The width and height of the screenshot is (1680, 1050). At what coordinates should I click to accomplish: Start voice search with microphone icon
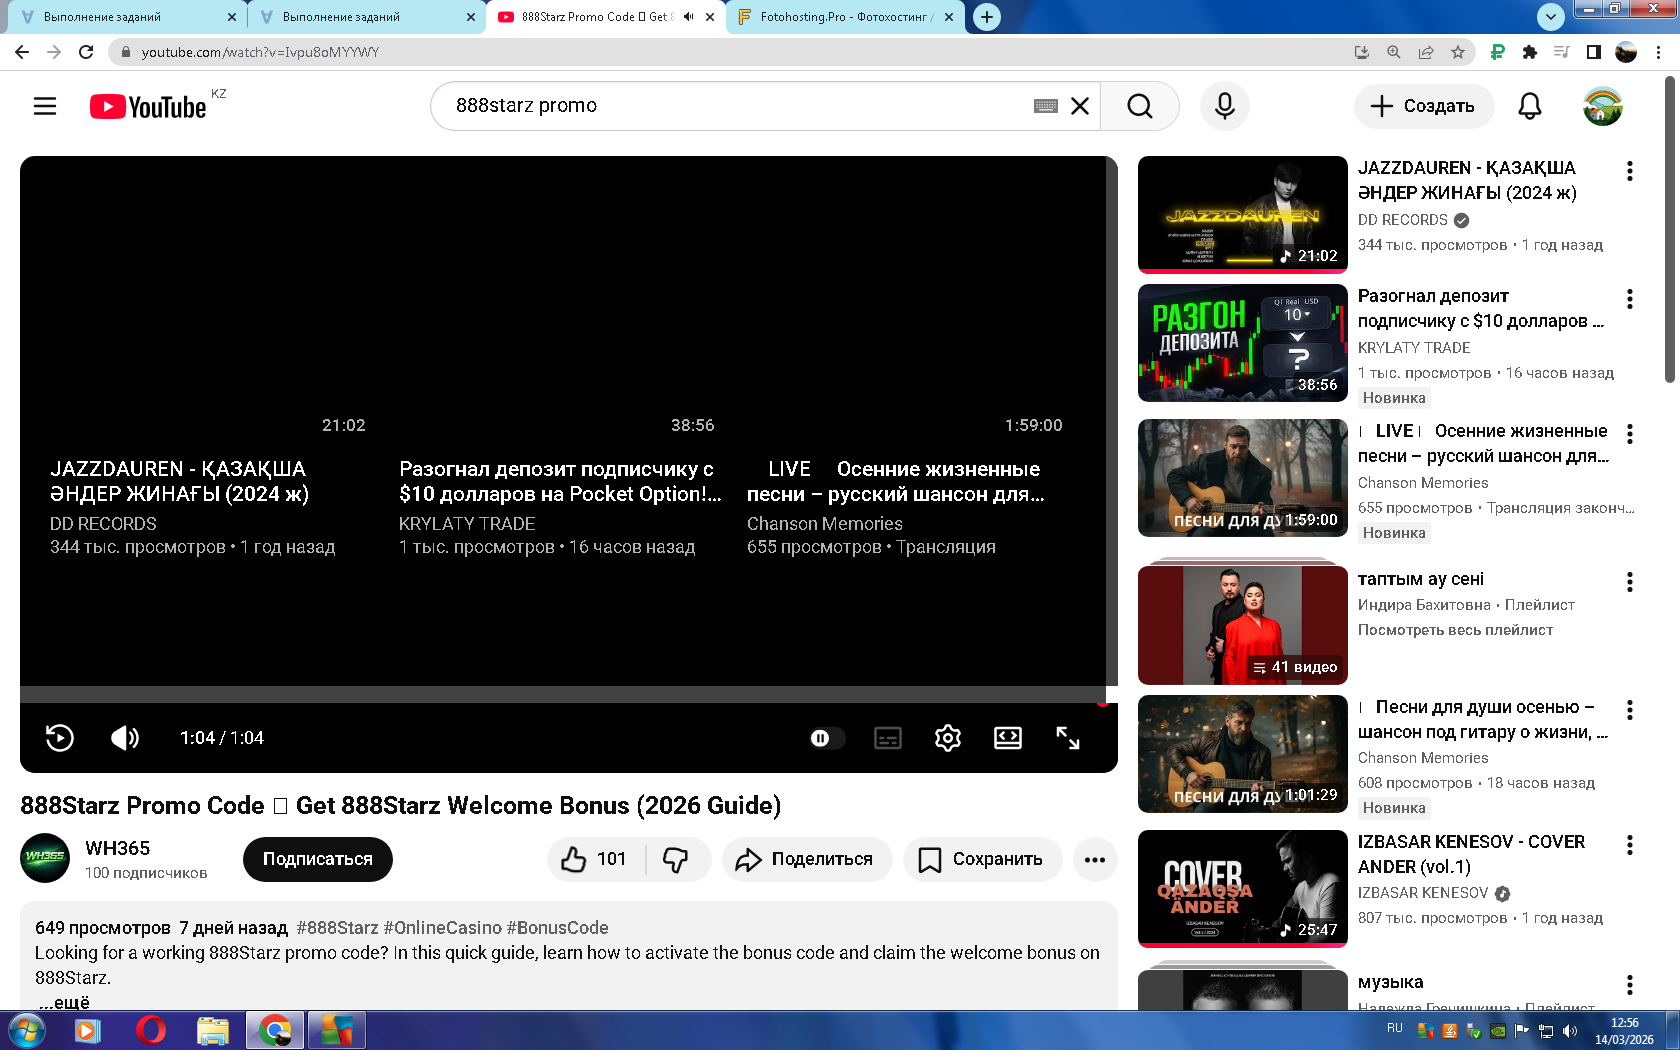pos(1224,106)
